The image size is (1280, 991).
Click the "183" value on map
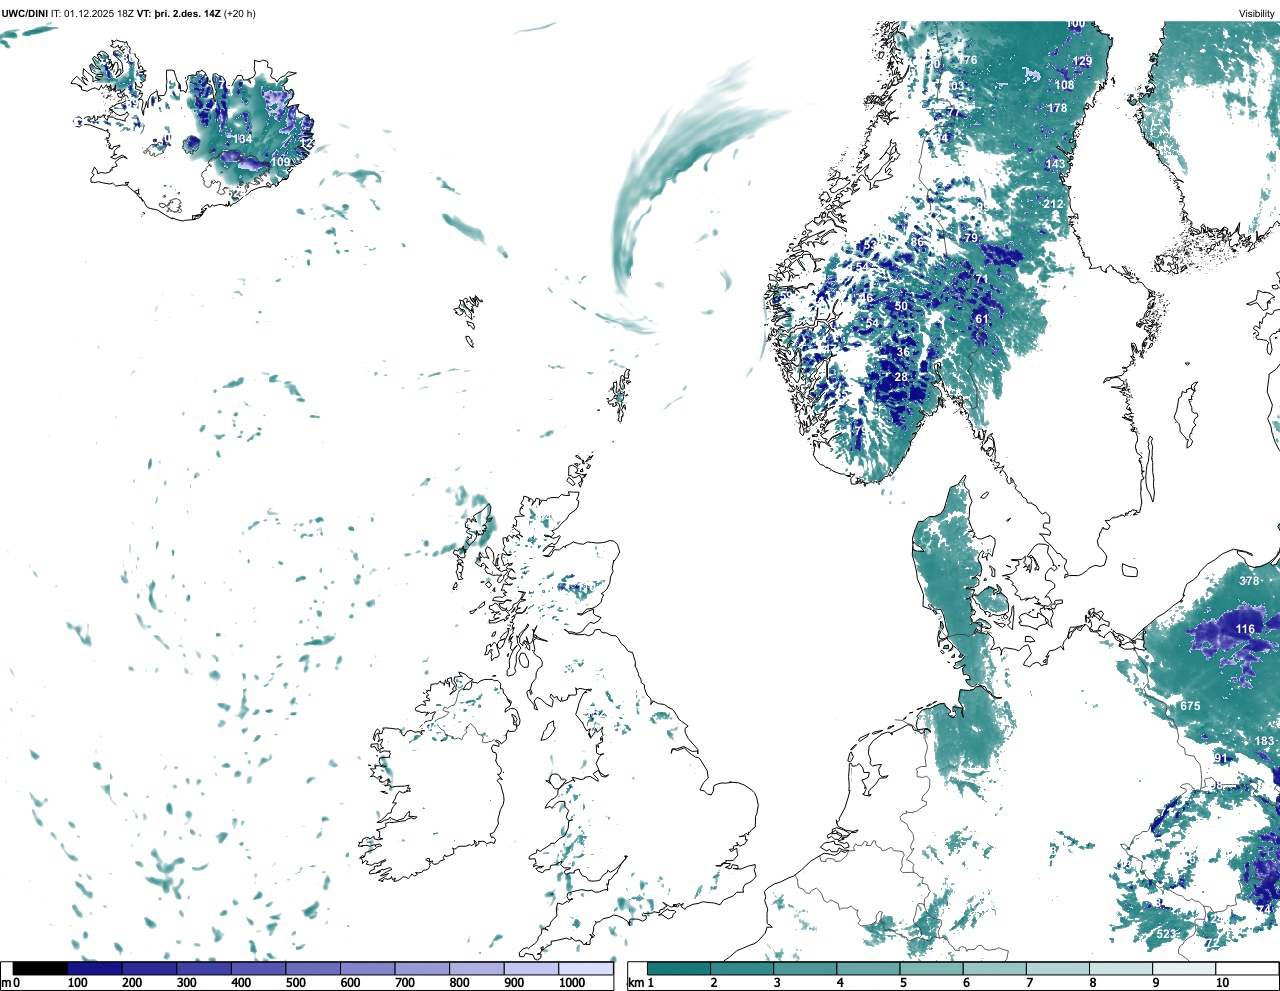[1265, 741]
